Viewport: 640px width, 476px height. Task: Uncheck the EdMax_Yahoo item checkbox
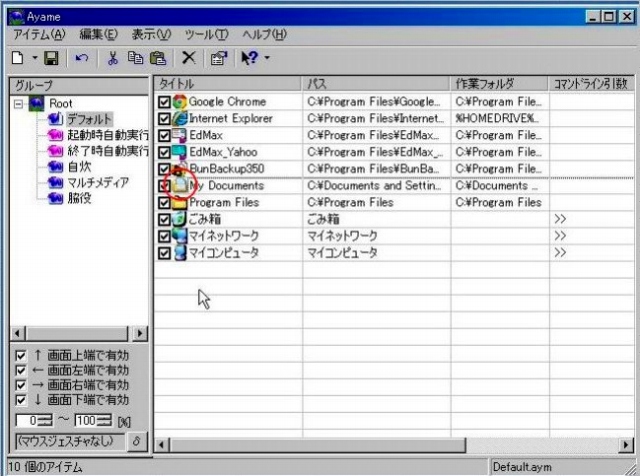[x=164, y=152]
